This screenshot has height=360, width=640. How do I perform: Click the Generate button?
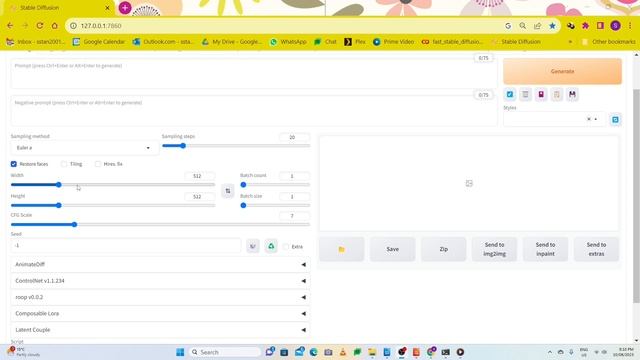pos(562,71)
